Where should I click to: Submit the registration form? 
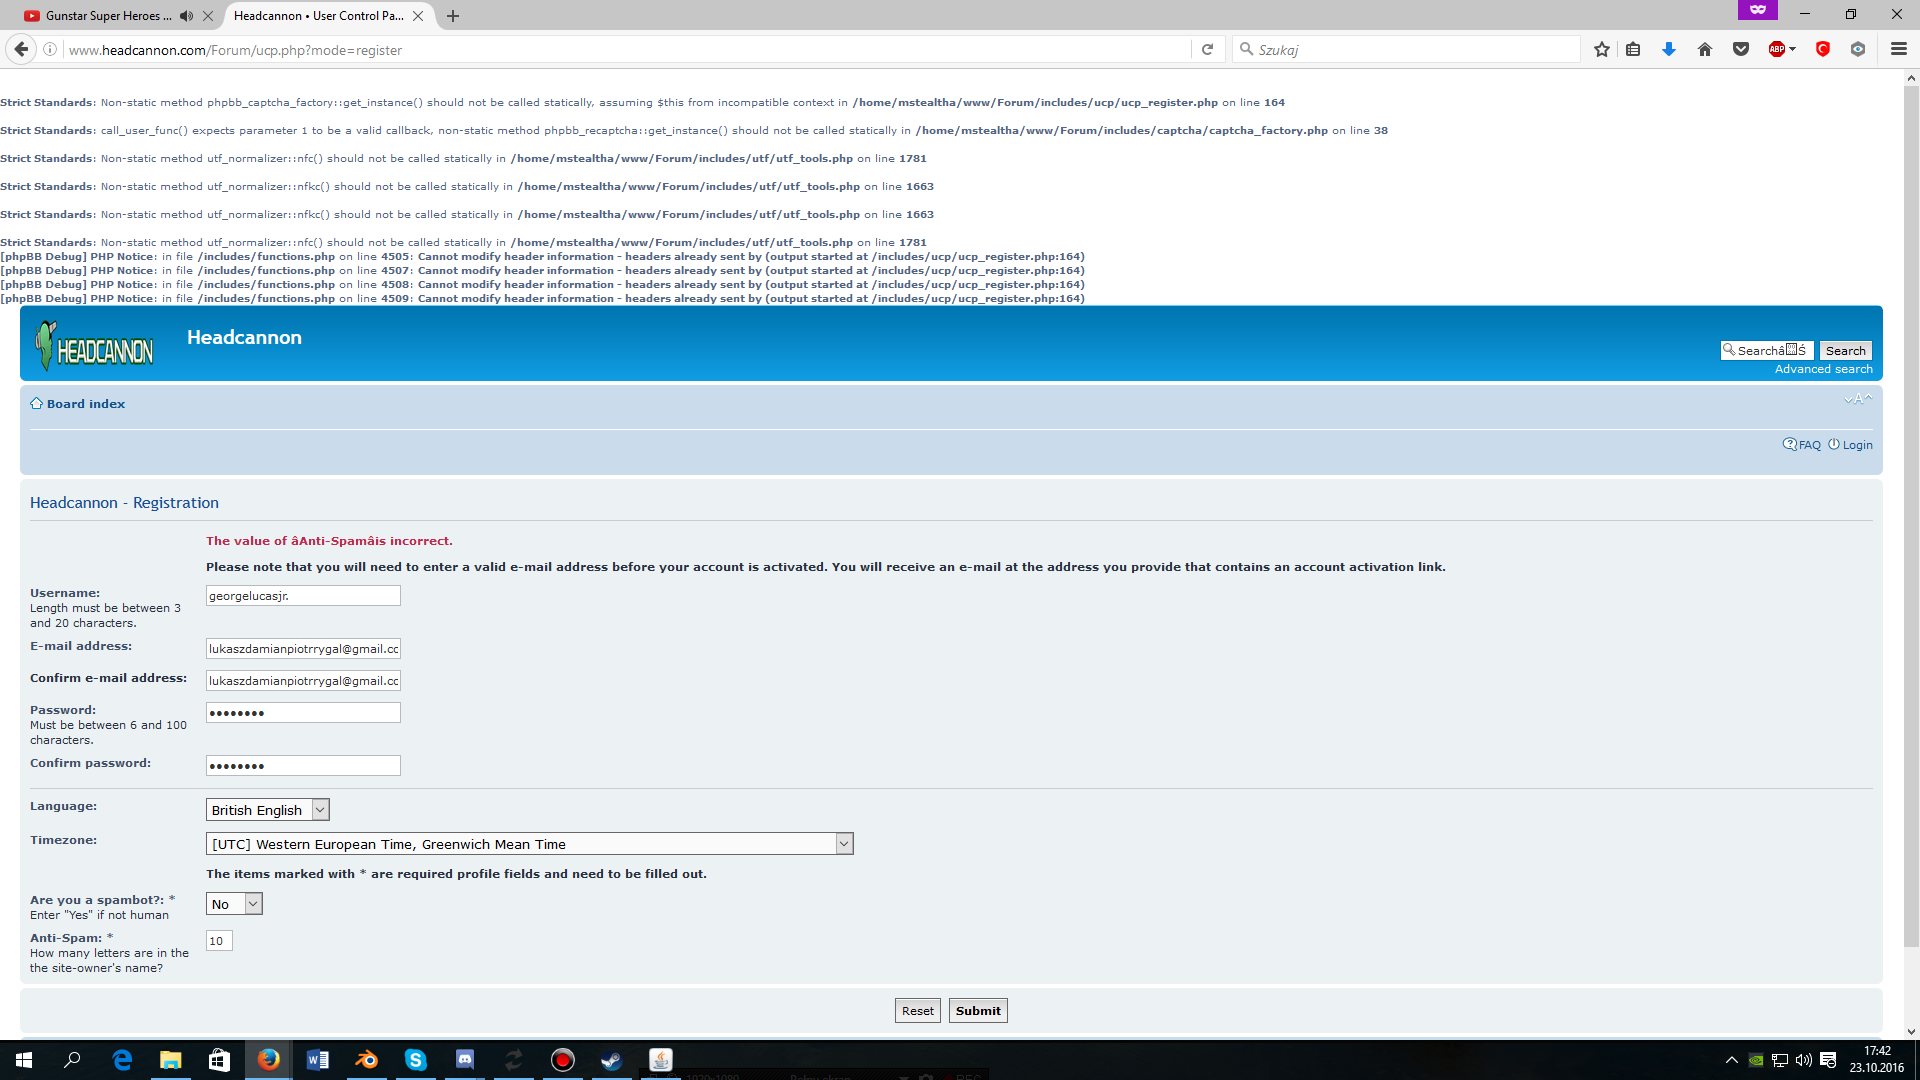coord(978,1011)
